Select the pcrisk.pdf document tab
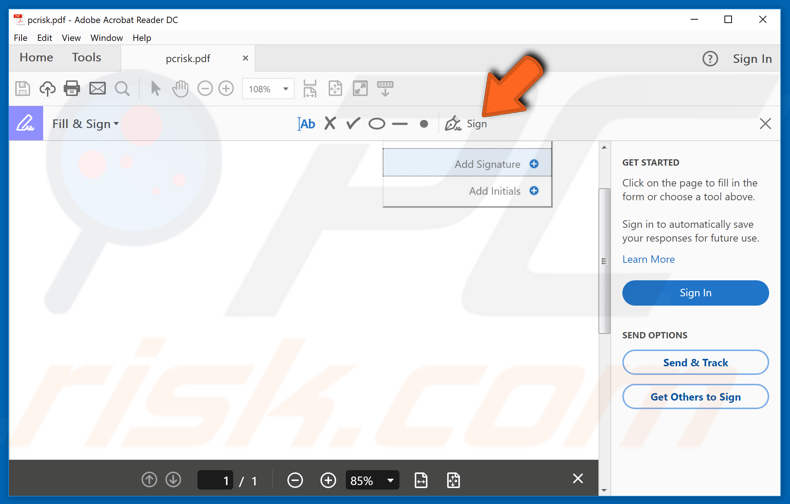Image resolution: width=790 pixels, height=504 pixels. (x=188, y=58)
